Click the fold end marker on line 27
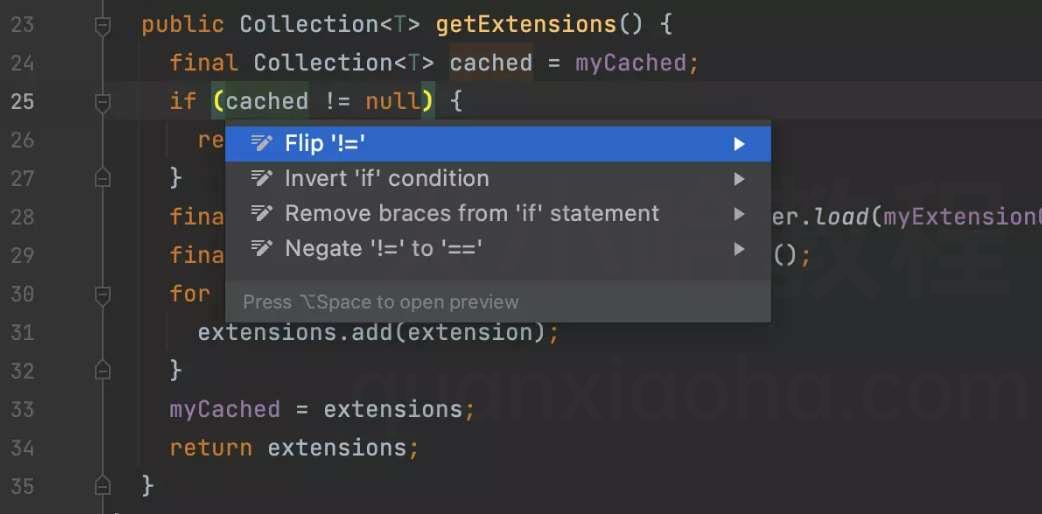 click(x=102, y=178)
